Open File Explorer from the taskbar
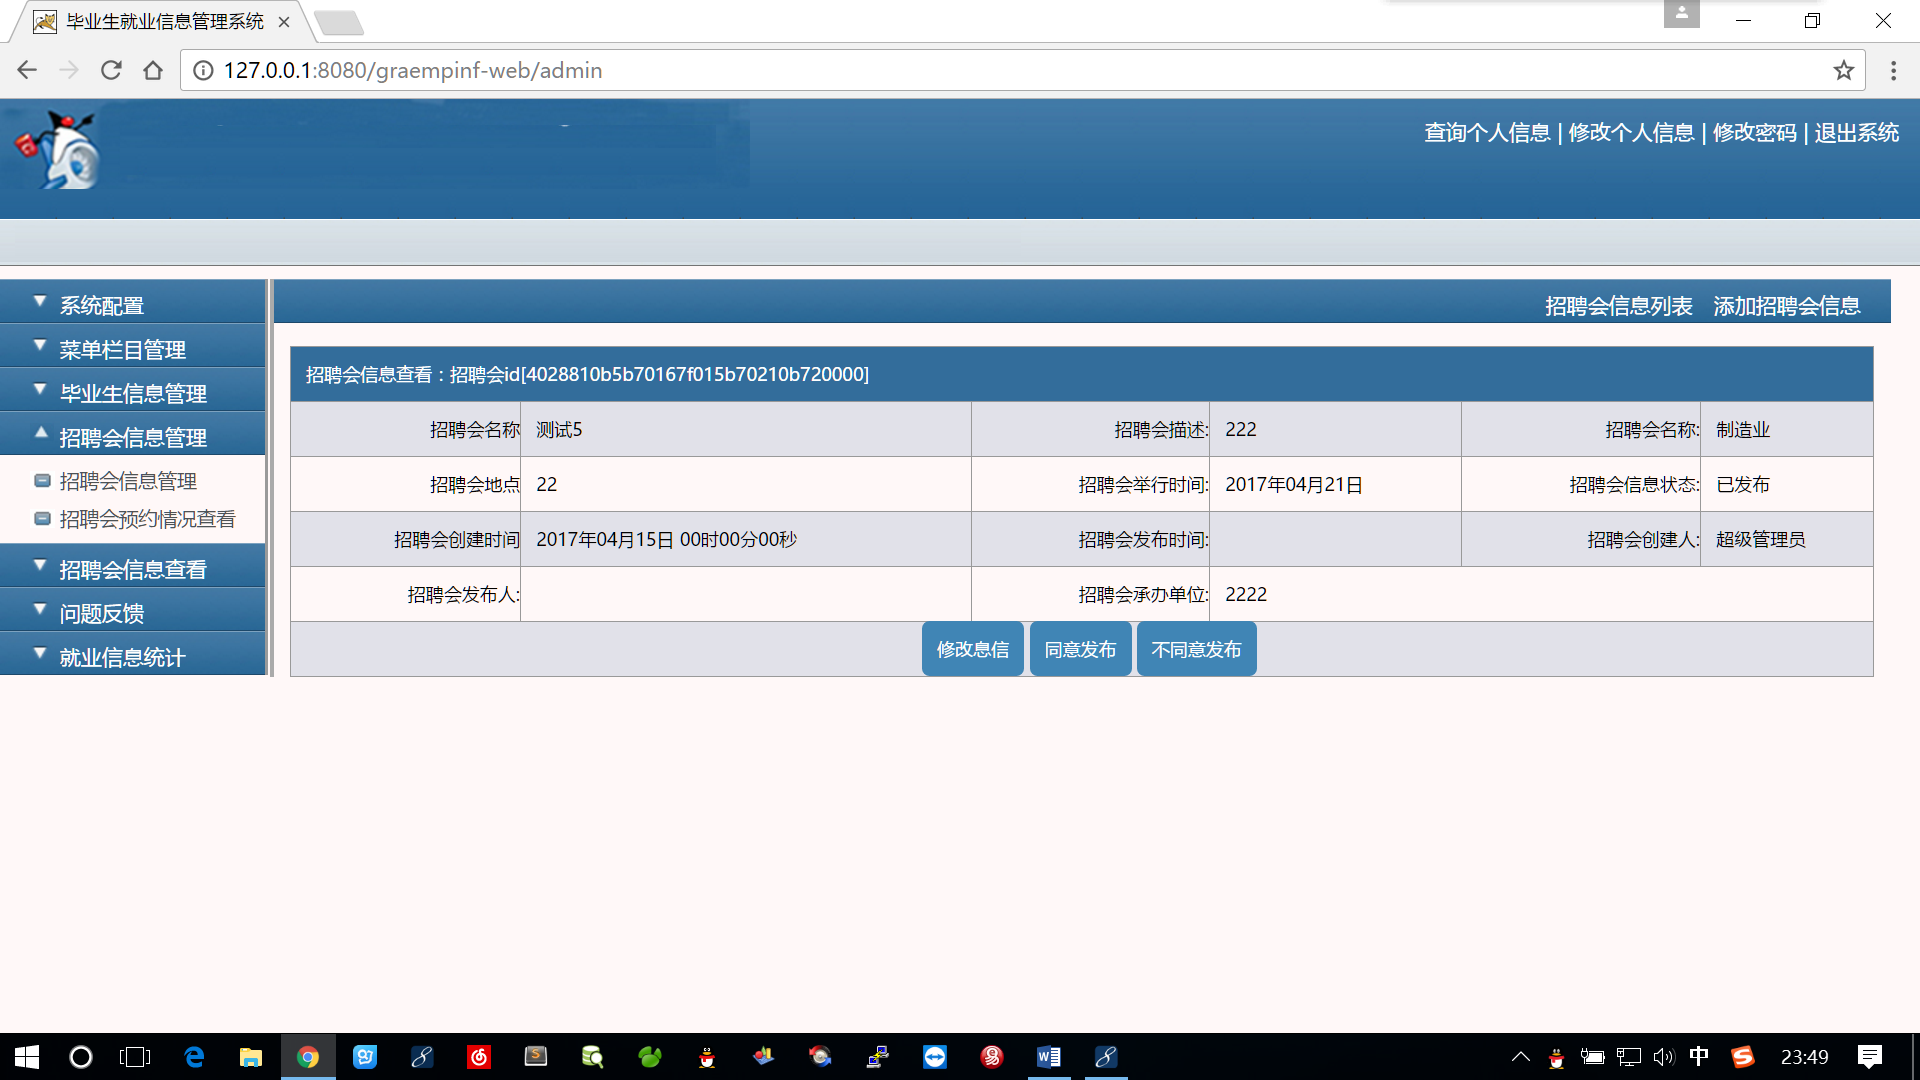The height and width of the screenshot is (1080, 1920). click(x=250, y=1057)
